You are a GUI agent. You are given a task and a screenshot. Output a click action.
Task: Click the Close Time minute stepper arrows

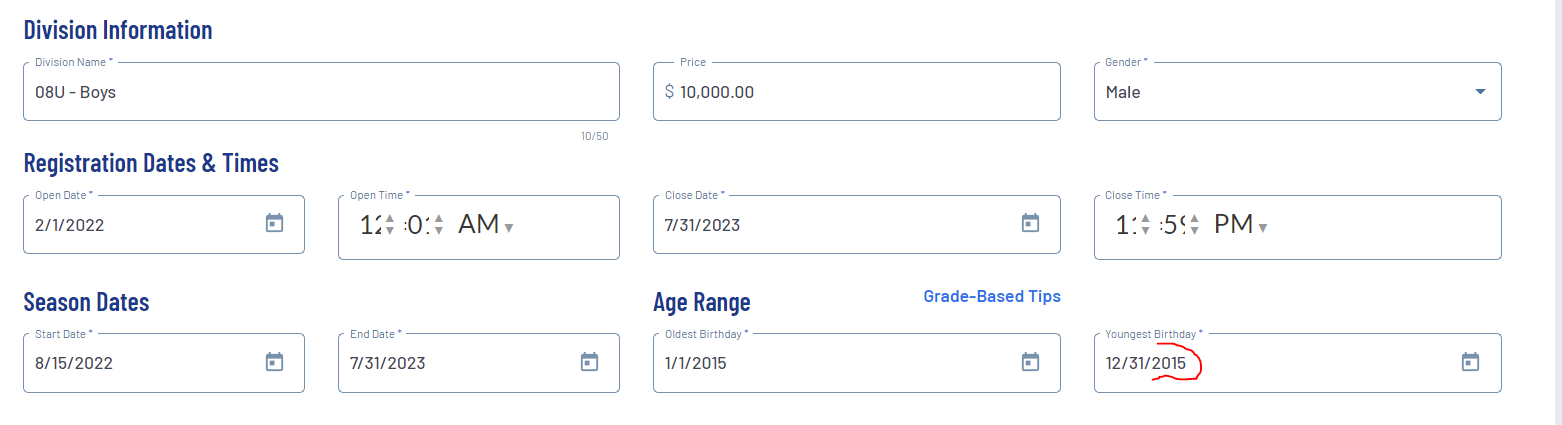[x=1194, y=225]
